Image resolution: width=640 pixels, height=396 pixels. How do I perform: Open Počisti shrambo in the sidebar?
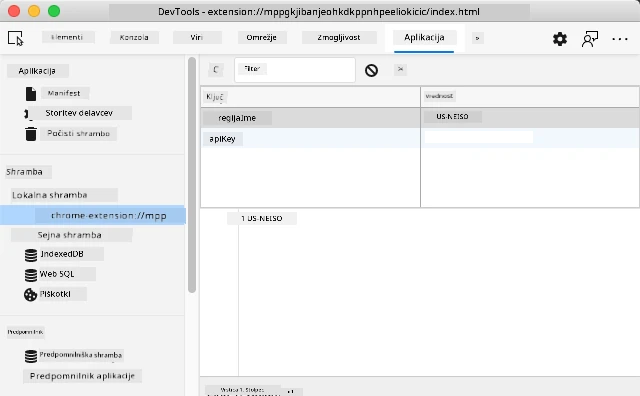78,133
